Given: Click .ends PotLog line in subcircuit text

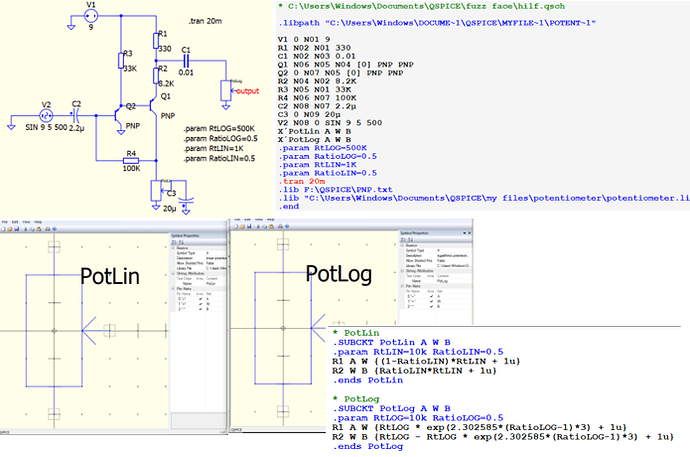Looking at the screenshot, I should coord(367,446).
